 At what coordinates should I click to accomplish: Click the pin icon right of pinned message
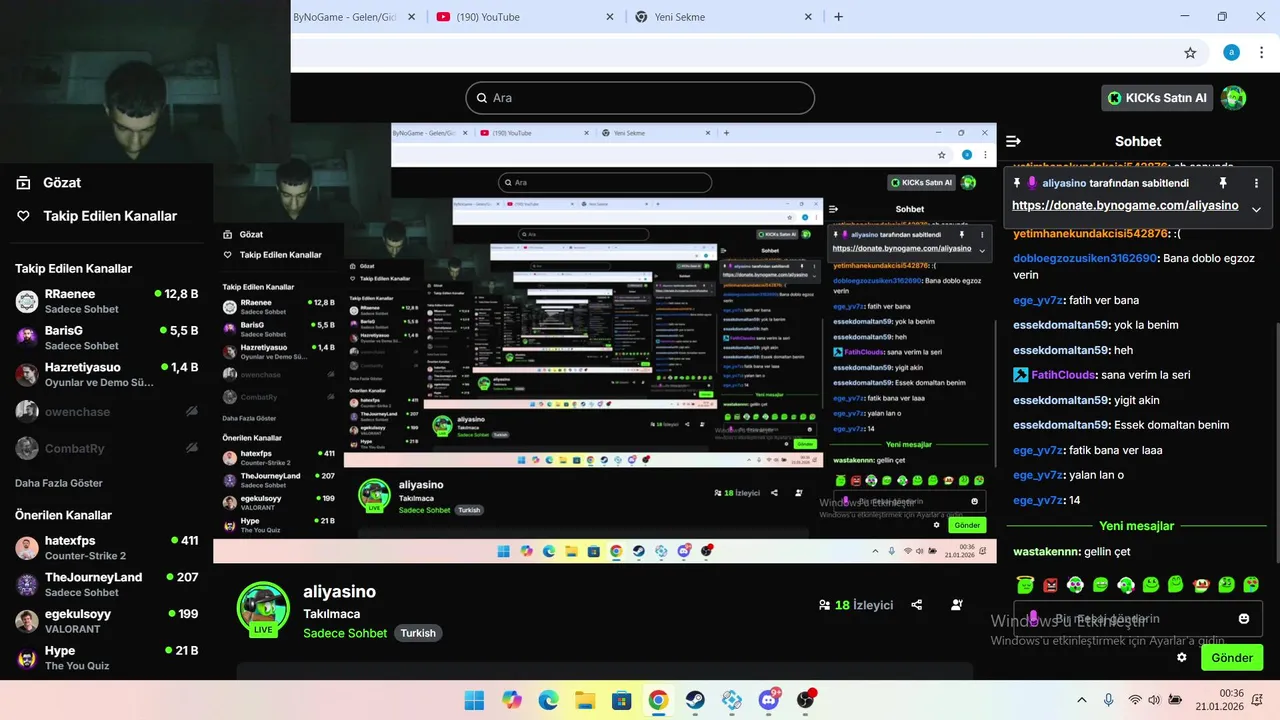point(1222,183)
